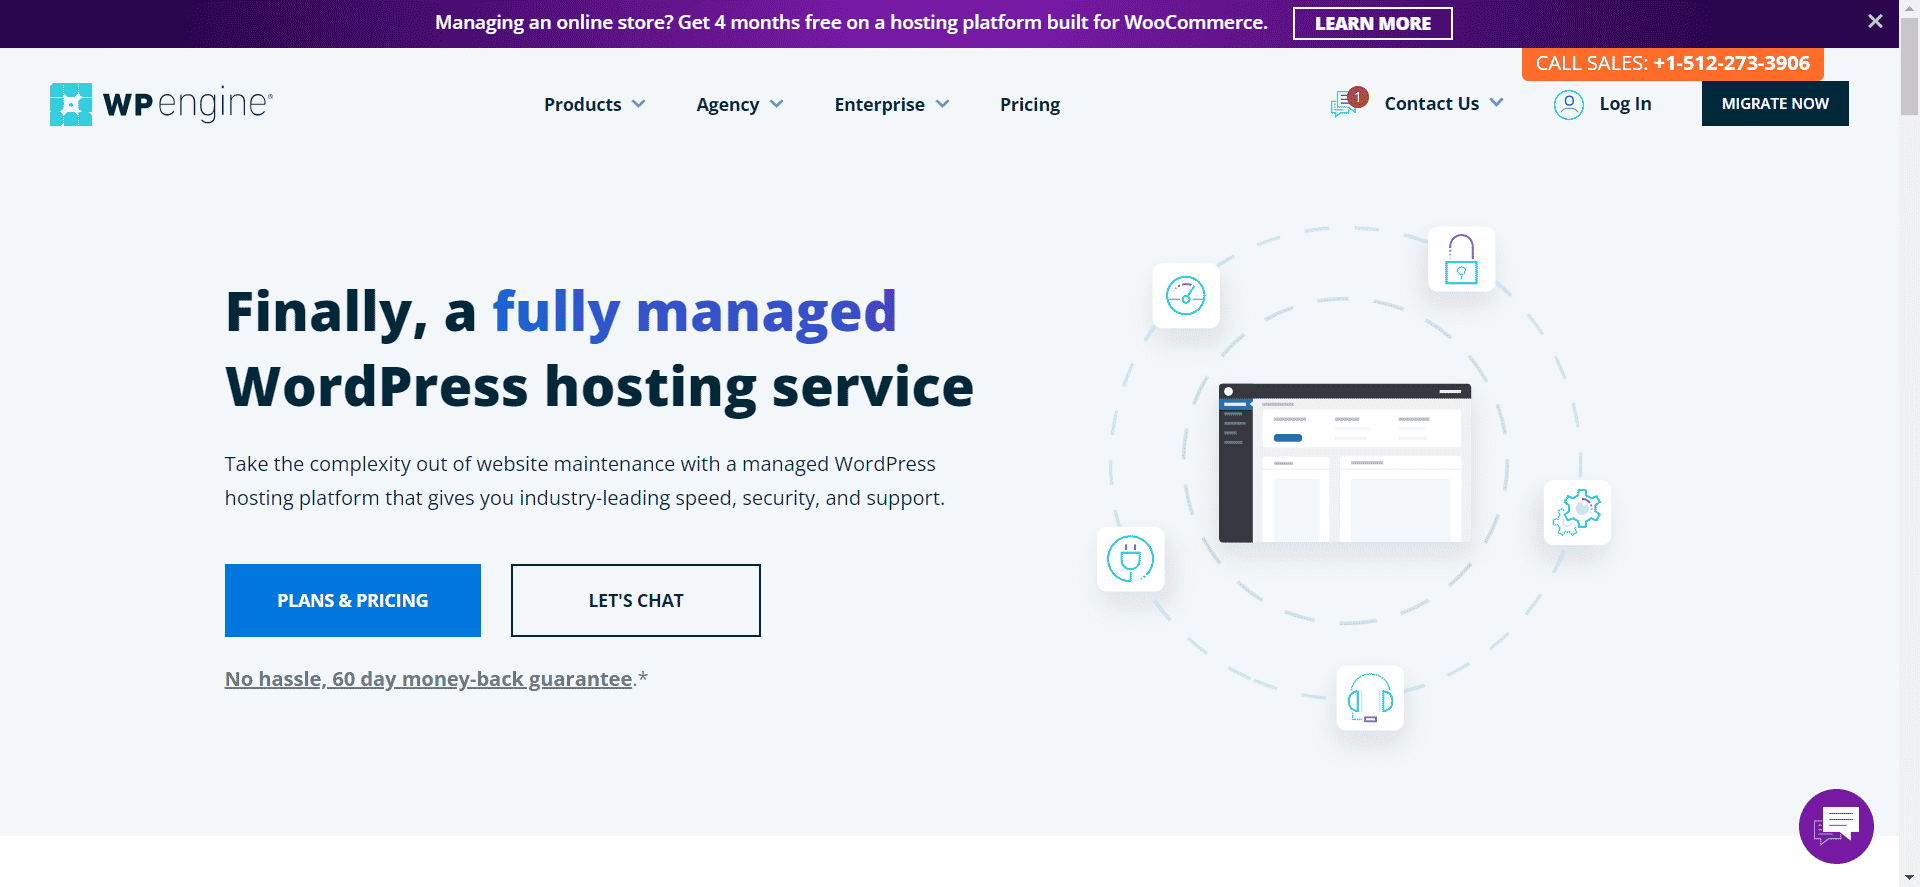
Task: Open the Agency menu
Action: [728, 104]
